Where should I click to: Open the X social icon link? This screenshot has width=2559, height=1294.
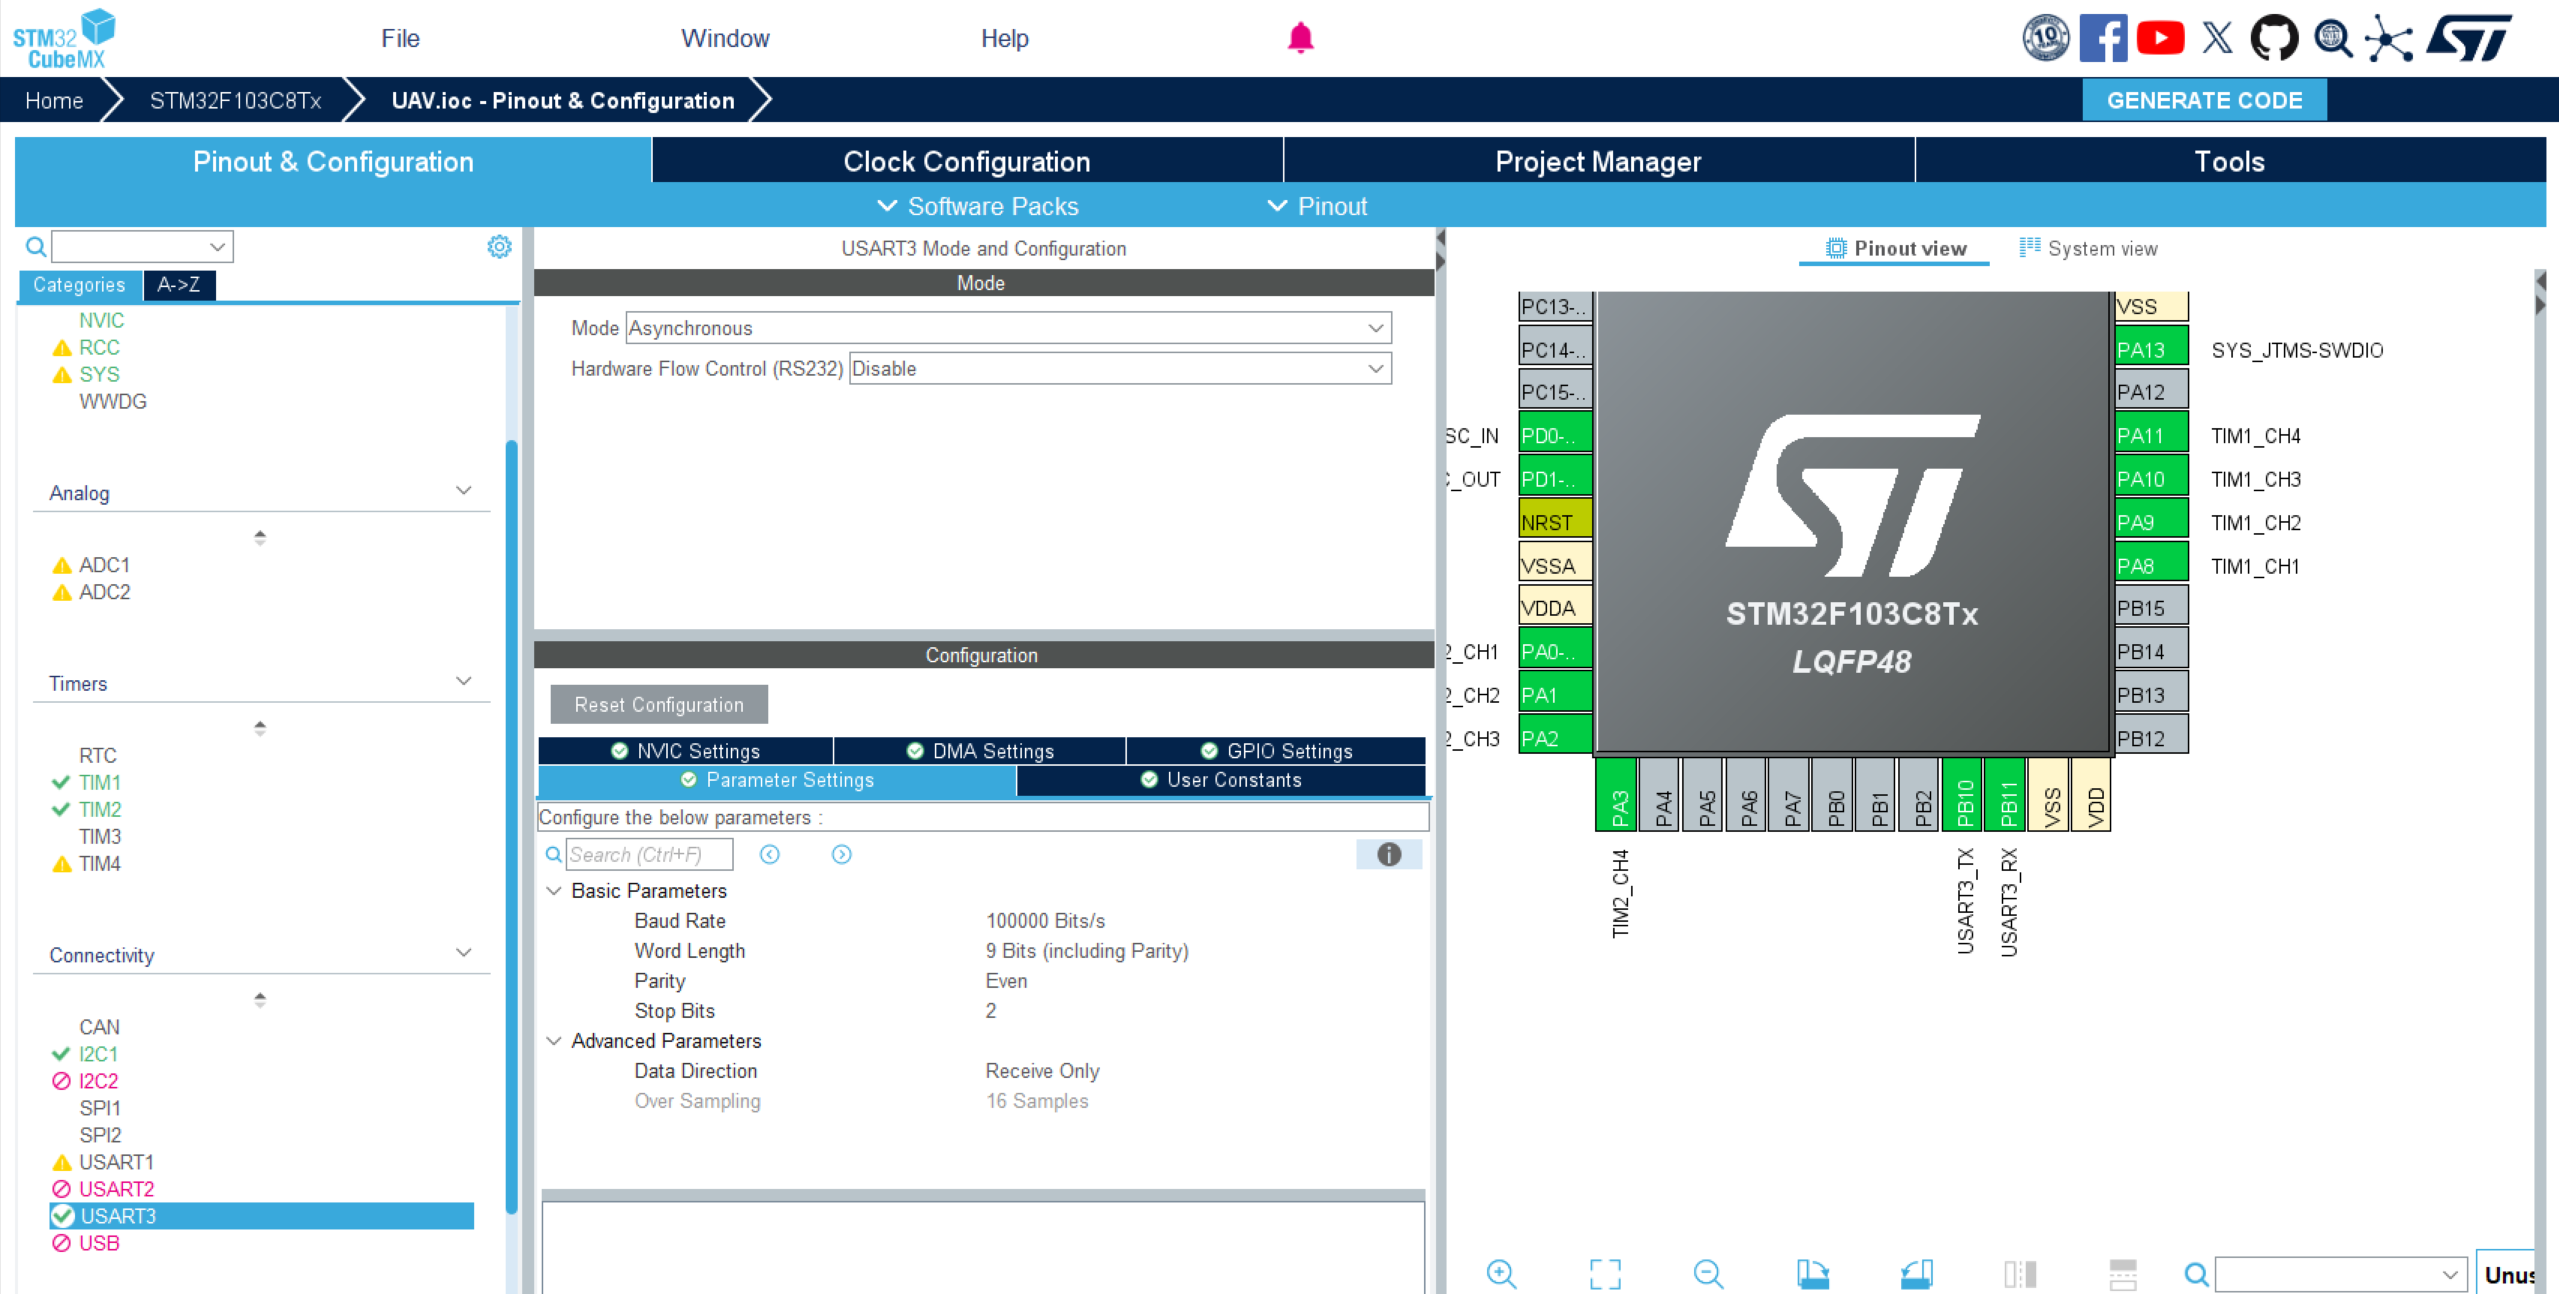pyautogui.click(x=2217, y=38)
